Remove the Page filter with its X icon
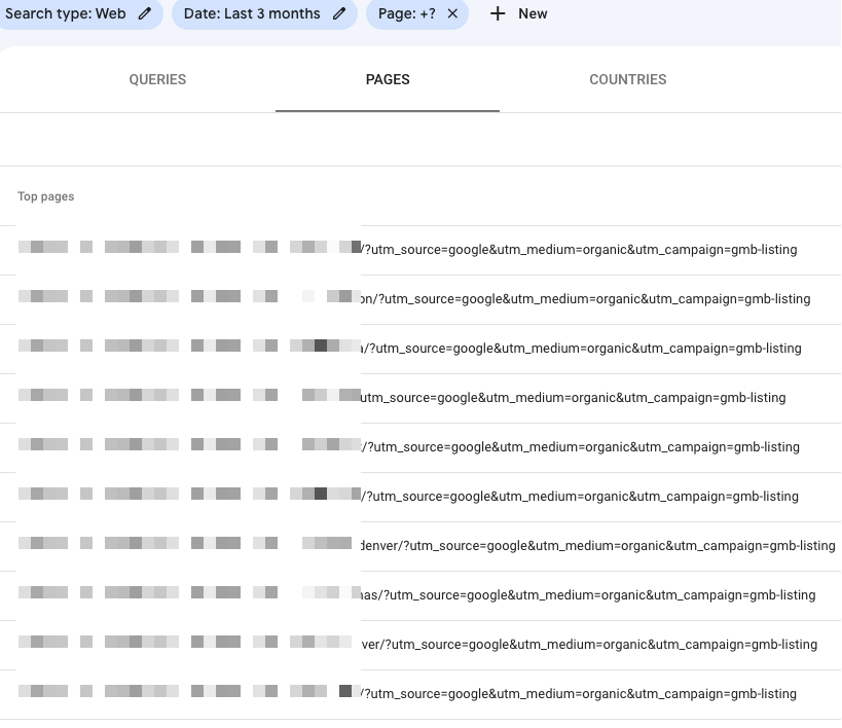Image resolution: width=842 pixels, height=728 pixels. pos(452,14)
